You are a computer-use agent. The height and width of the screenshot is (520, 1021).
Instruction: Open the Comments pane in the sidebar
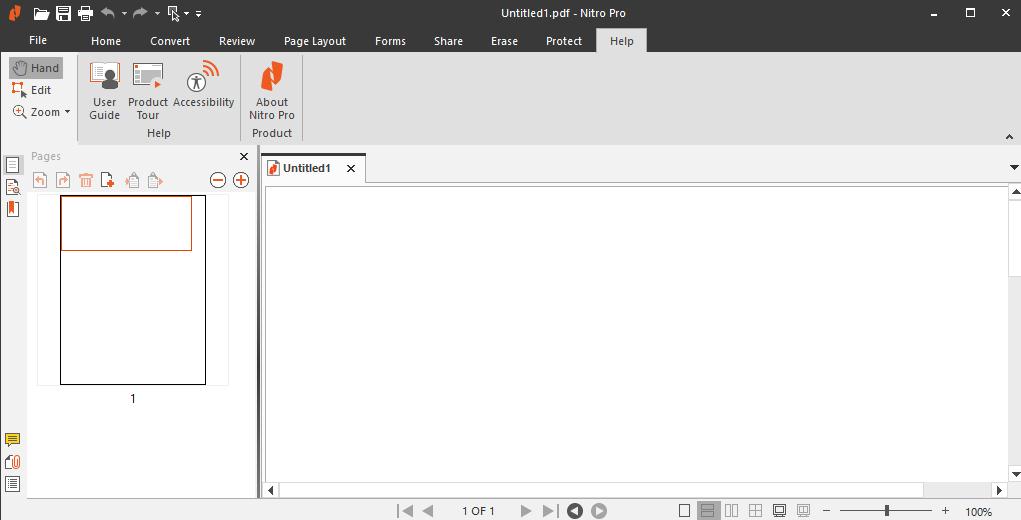(x=12, y=440)
